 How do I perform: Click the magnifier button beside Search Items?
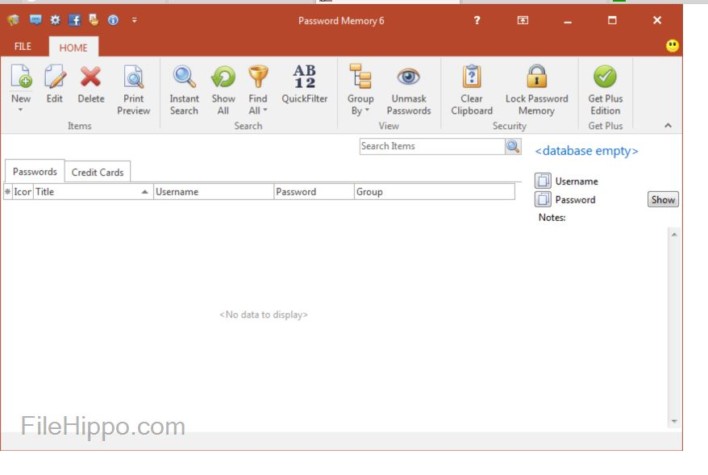click(513, 146)
